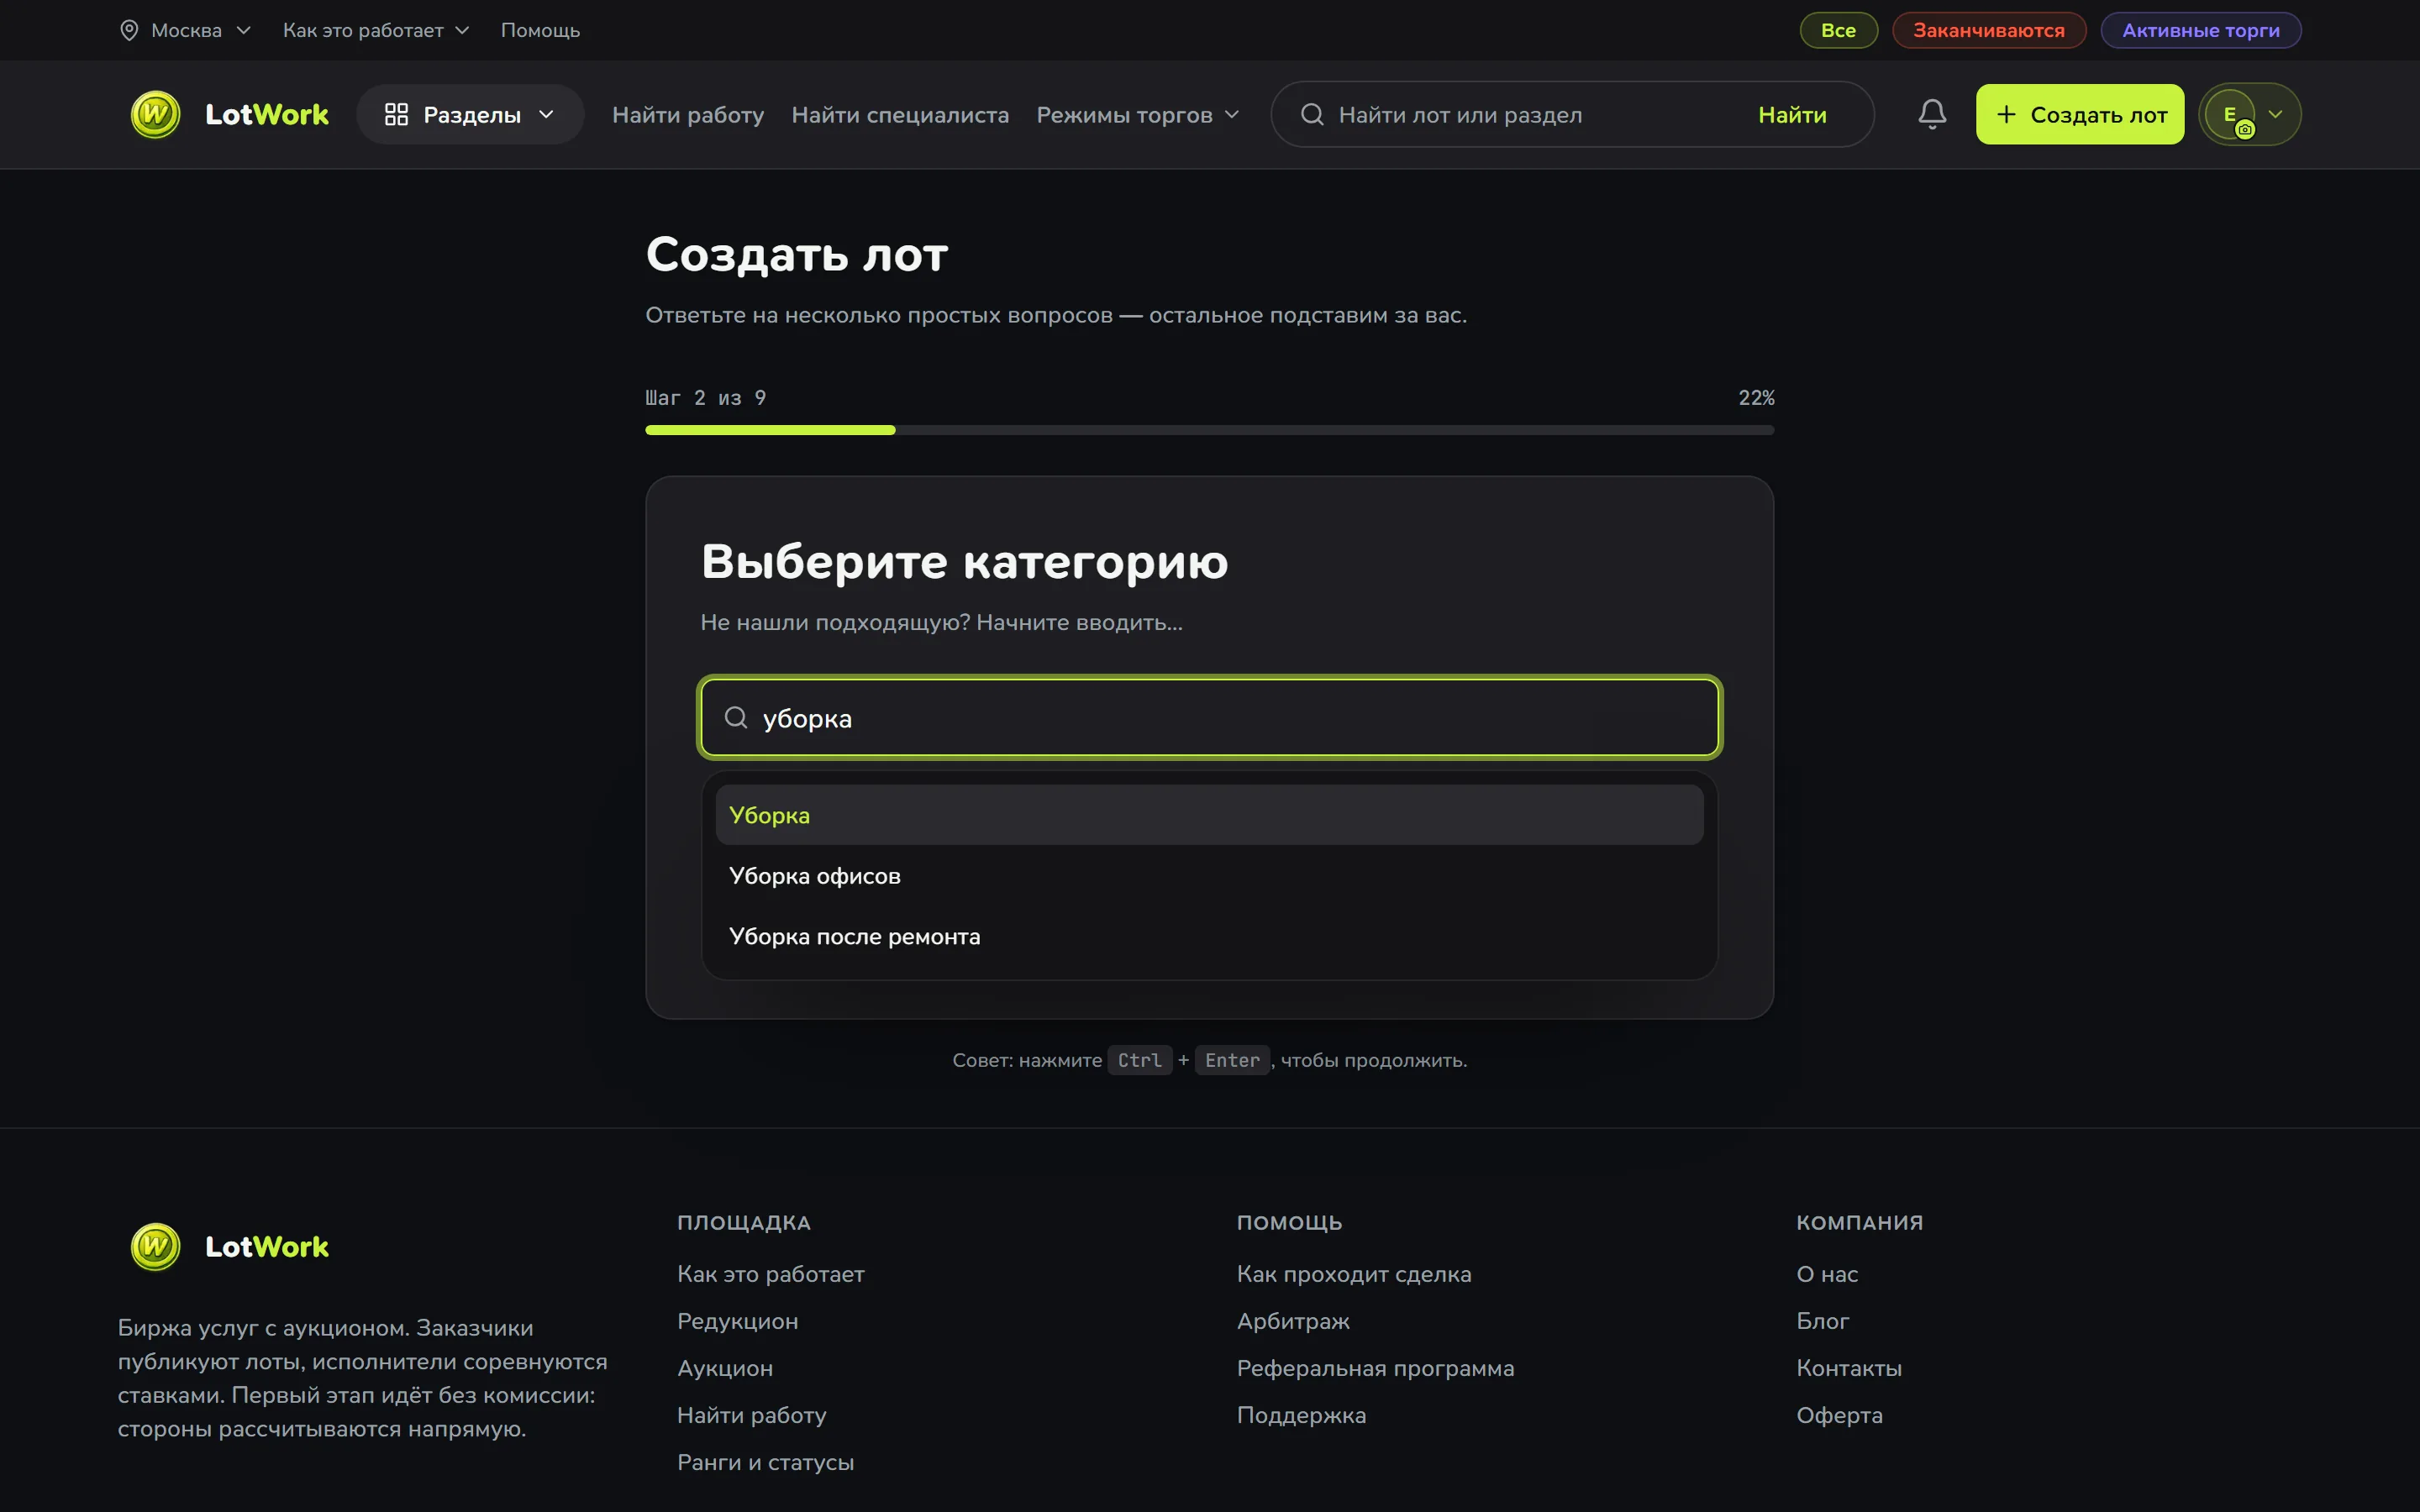Open footer link Как проходит сделка

[1353, 1274]
